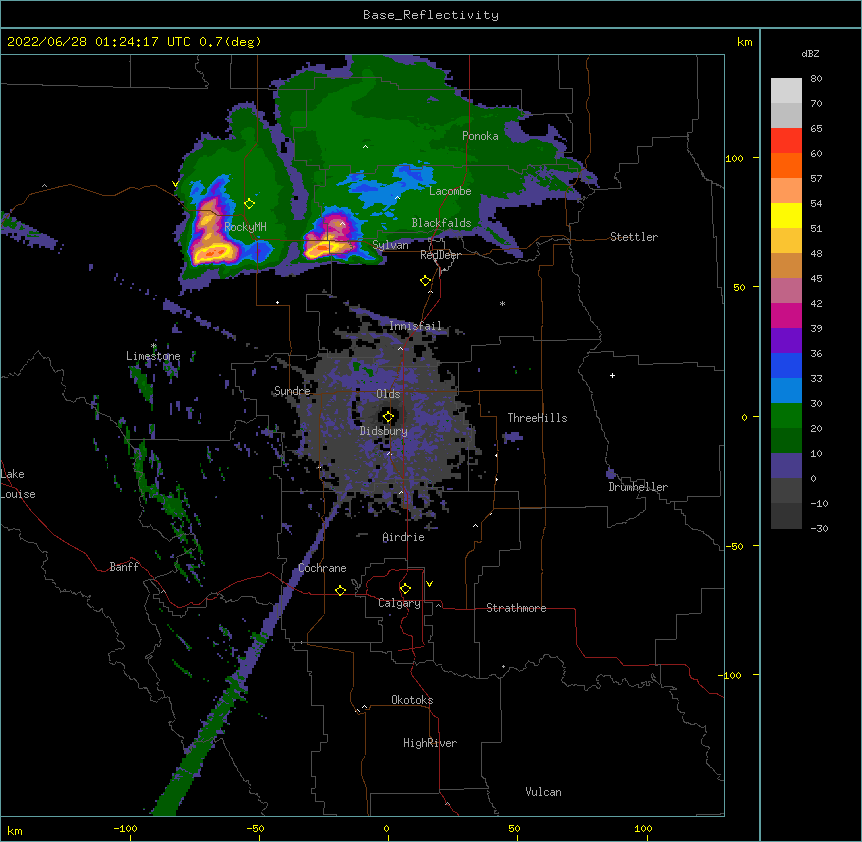Select the Drumheller label
This screenshot has width=862, height=842.
click(x=638, y=487)
